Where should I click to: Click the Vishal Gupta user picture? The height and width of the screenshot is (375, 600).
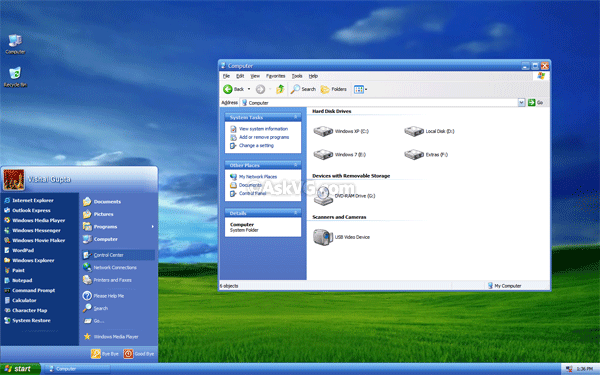[x=14, y=179]
